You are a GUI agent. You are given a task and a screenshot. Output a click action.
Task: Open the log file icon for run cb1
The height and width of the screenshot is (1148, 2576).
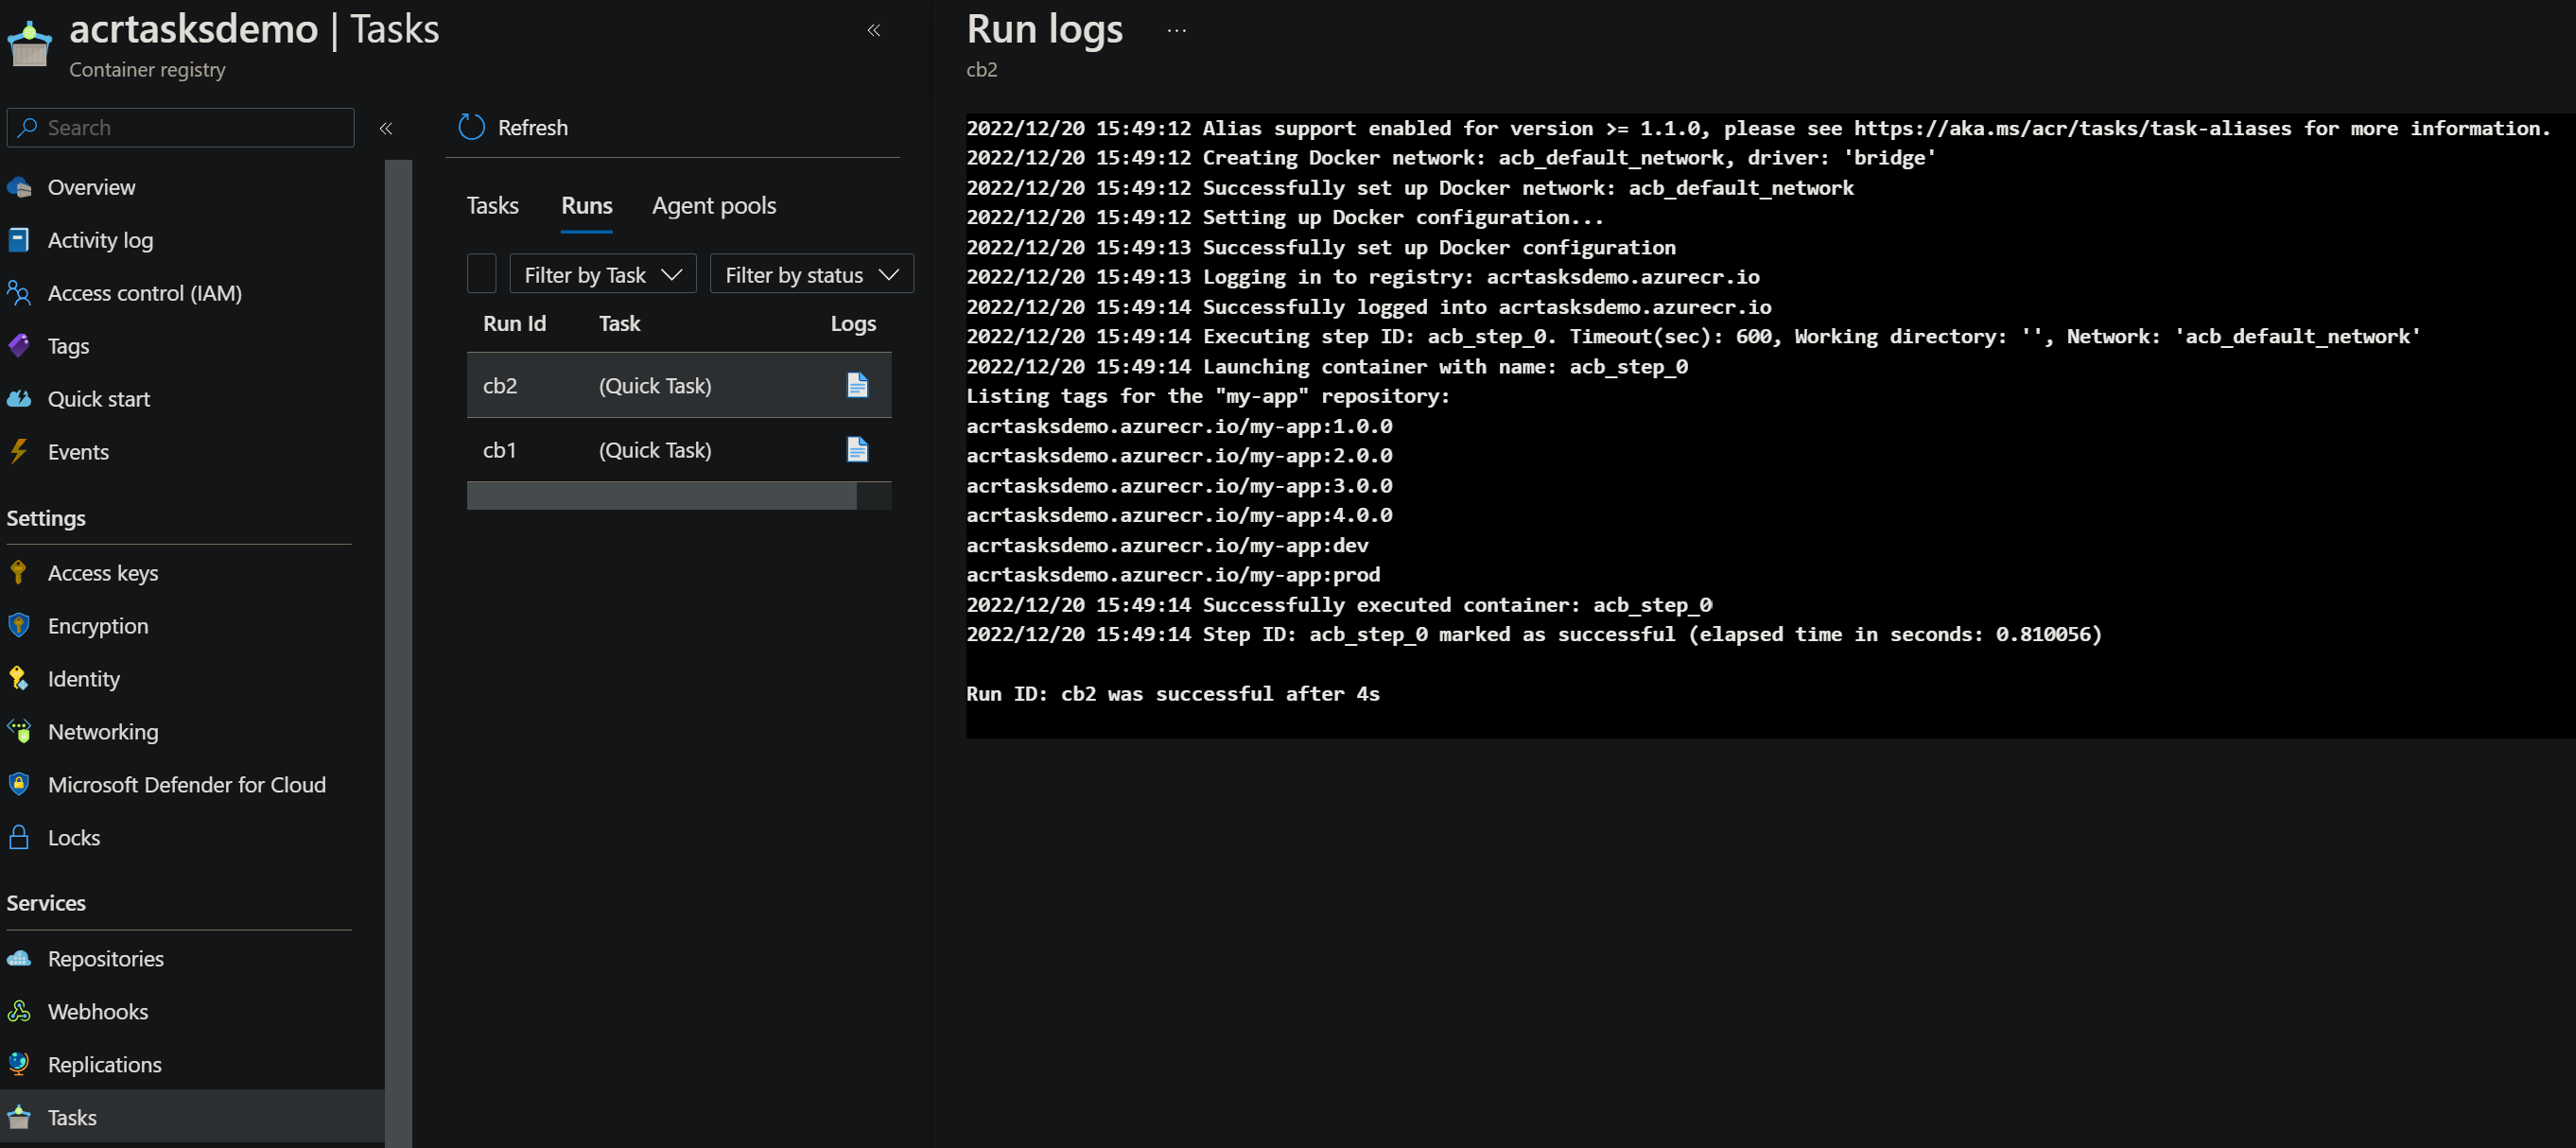[857, 449]
